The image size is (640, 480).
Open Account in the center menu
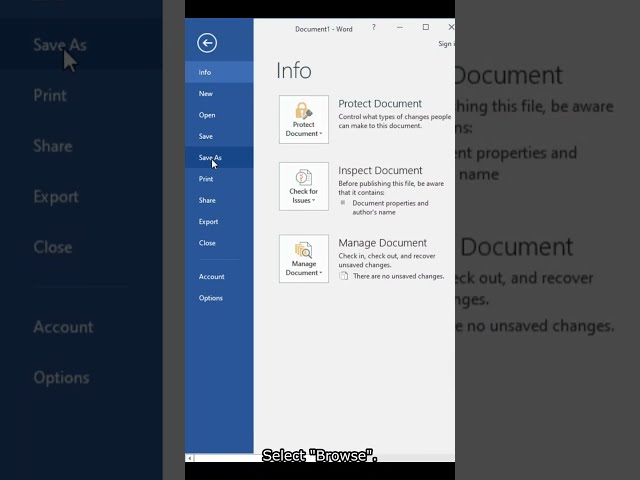click(219, 277)
